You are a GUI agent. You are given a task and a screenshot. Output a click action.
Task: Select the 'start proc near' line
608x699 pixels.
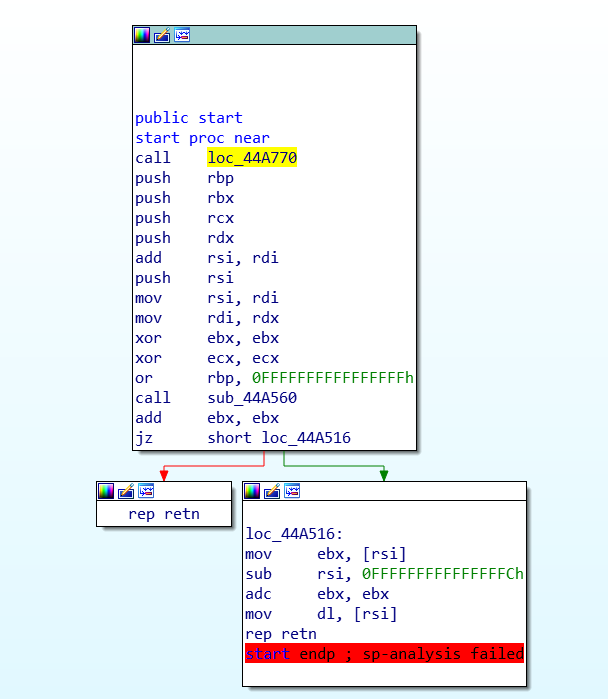point(202,138)
